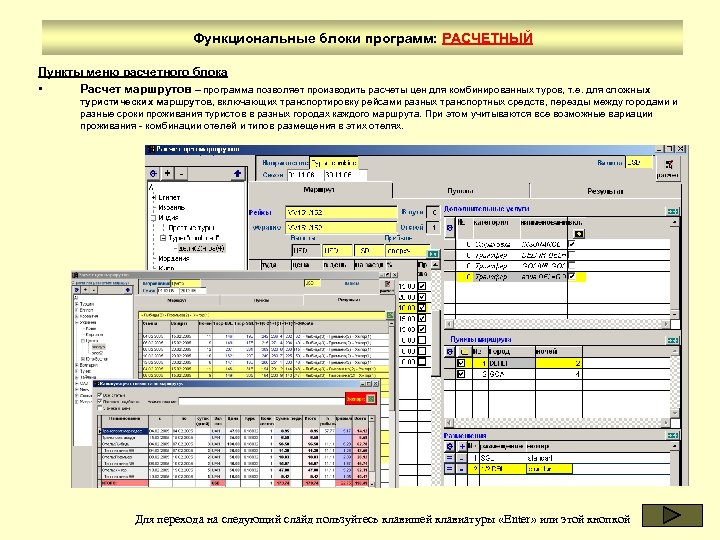The image size is (720, 540).
Task: Click the обратно return flight field
Action: click(340, 227)
